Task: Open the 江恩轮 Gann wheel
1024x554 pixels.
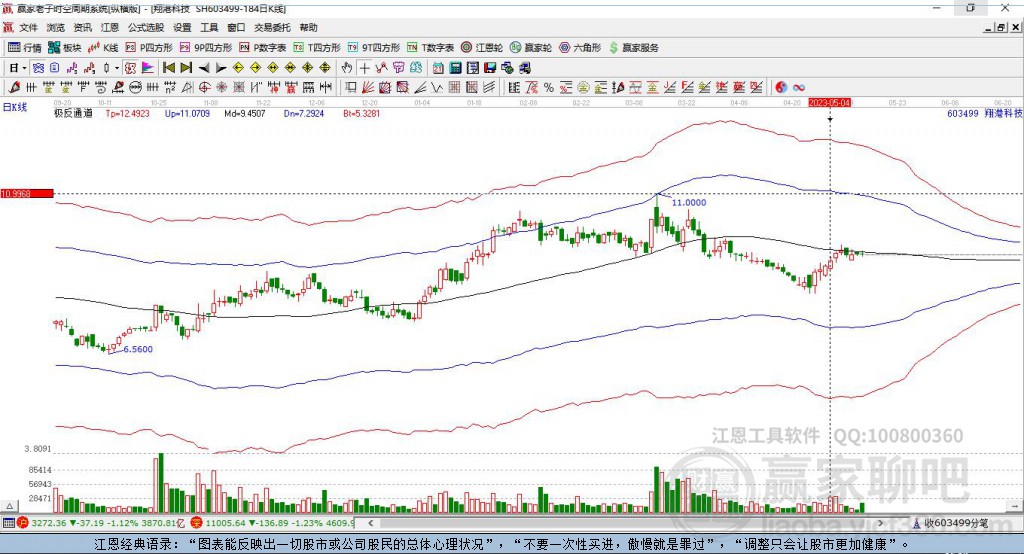Action: 482,48
